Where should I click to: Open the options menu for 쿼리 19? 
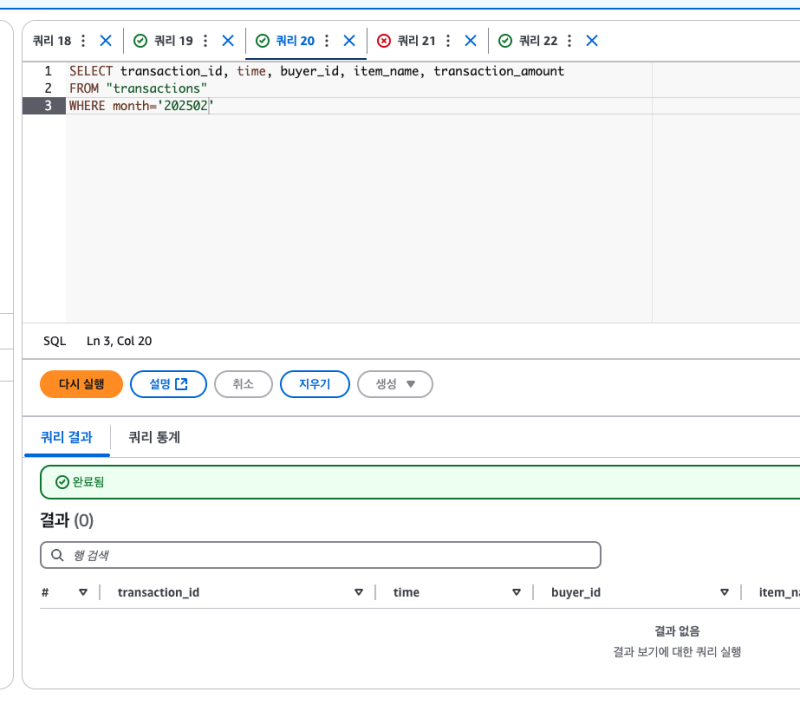tap(205, 41)
